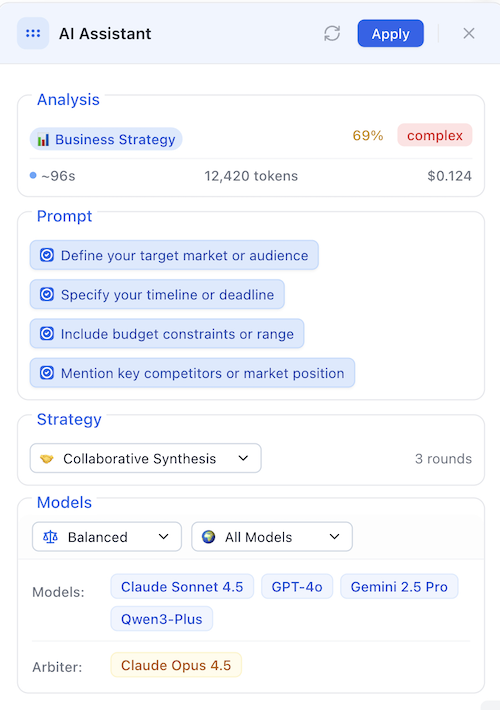Click the refresh arrows icon
Screen dimensions: 500x710
(x=332, y=33)
